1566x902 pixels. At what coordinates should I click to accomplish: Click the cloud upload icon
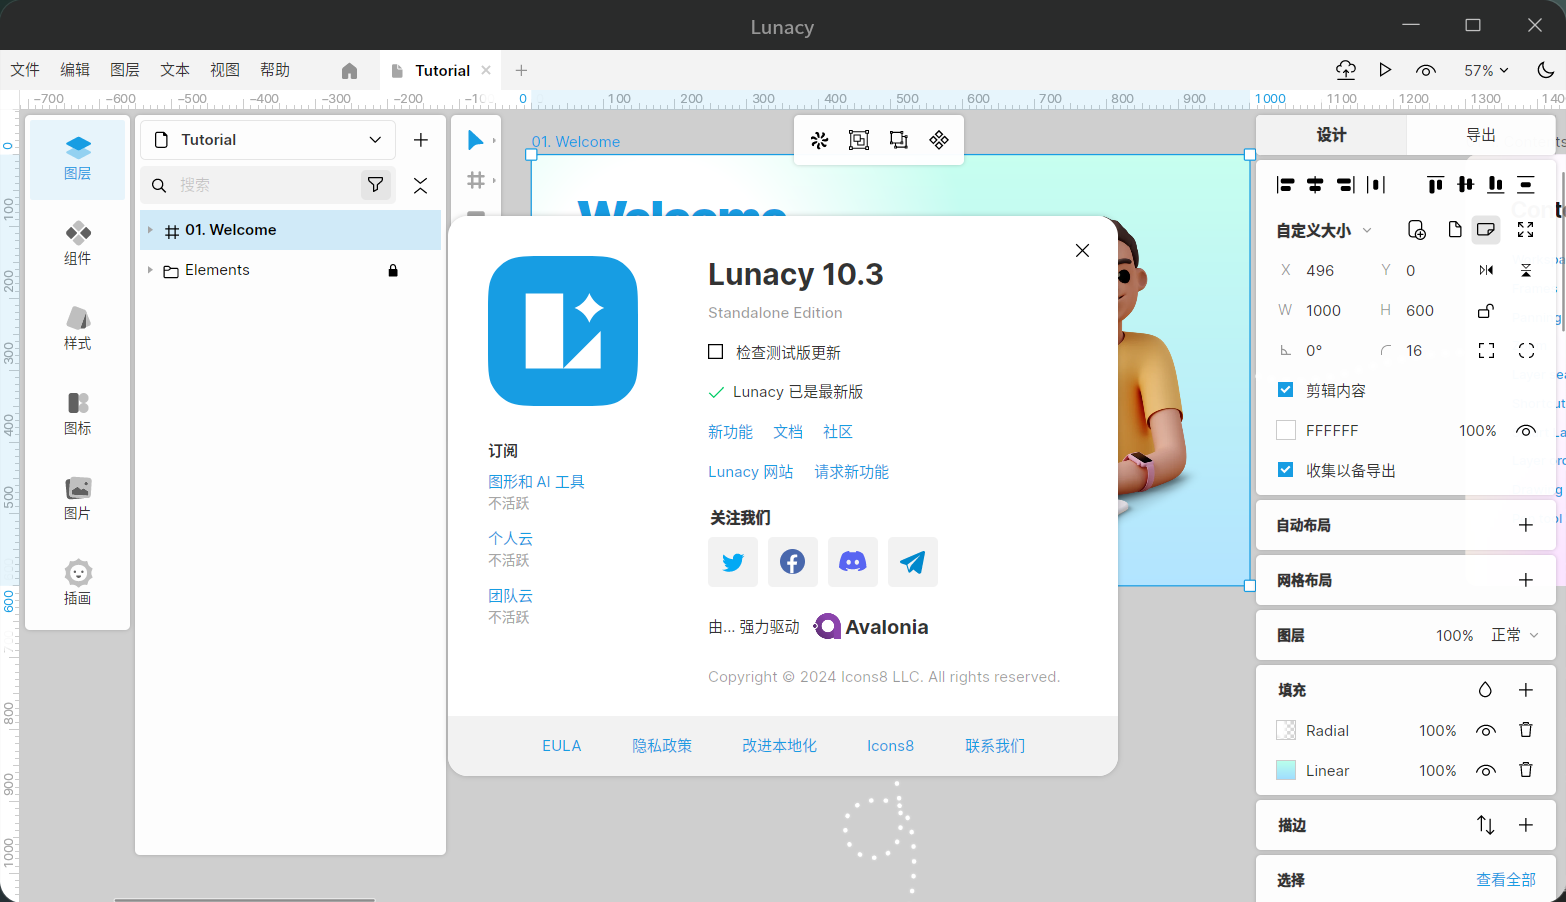tap(1345, 70)
